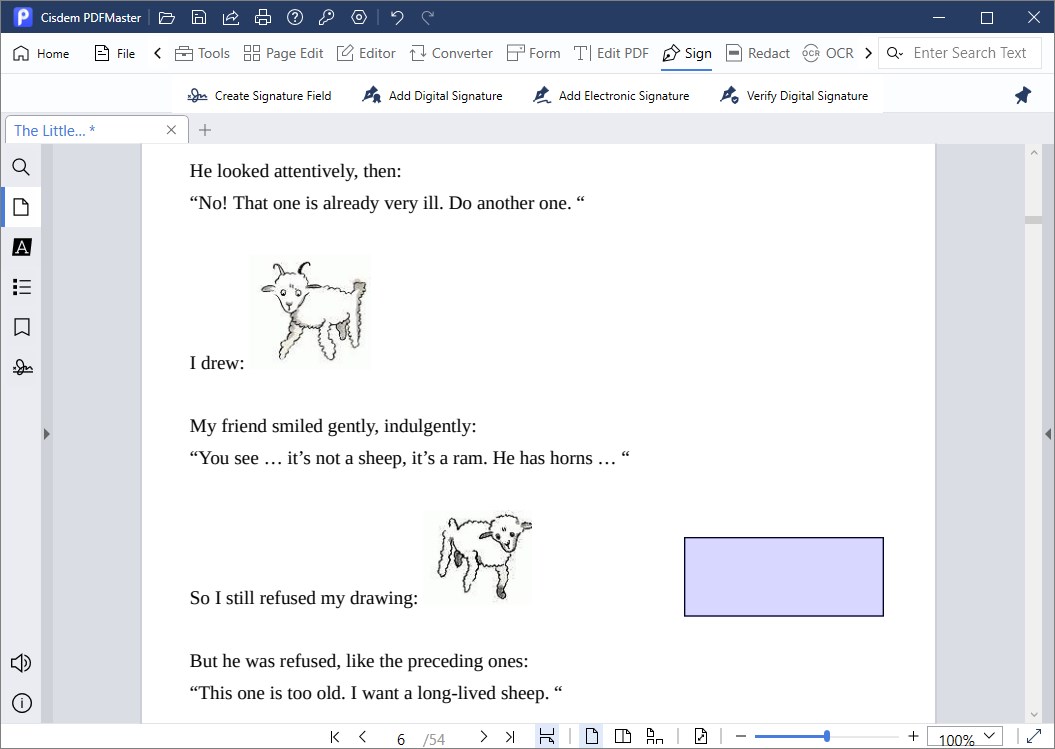Switch to the Converter tab
The image size is (1055, 749).
(x=451, y=53)
